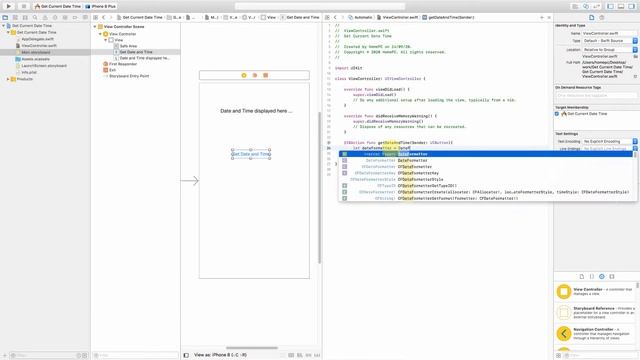Show the Media library
640x360 pixels.
[611, 276]
